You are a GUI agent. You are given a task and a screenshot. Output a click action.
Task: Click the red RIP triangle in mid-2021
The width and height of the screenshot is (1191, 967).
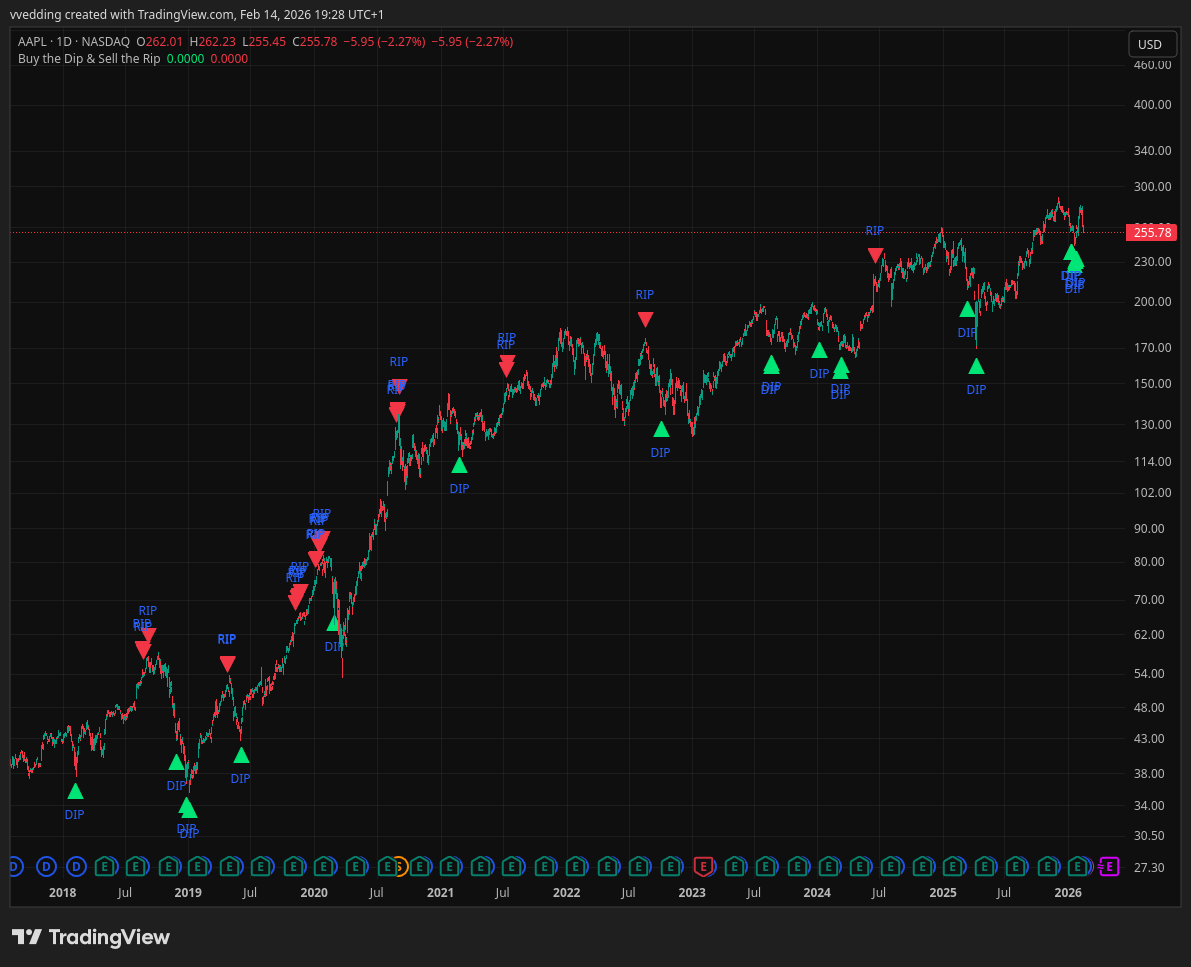(x=507, y=368)
